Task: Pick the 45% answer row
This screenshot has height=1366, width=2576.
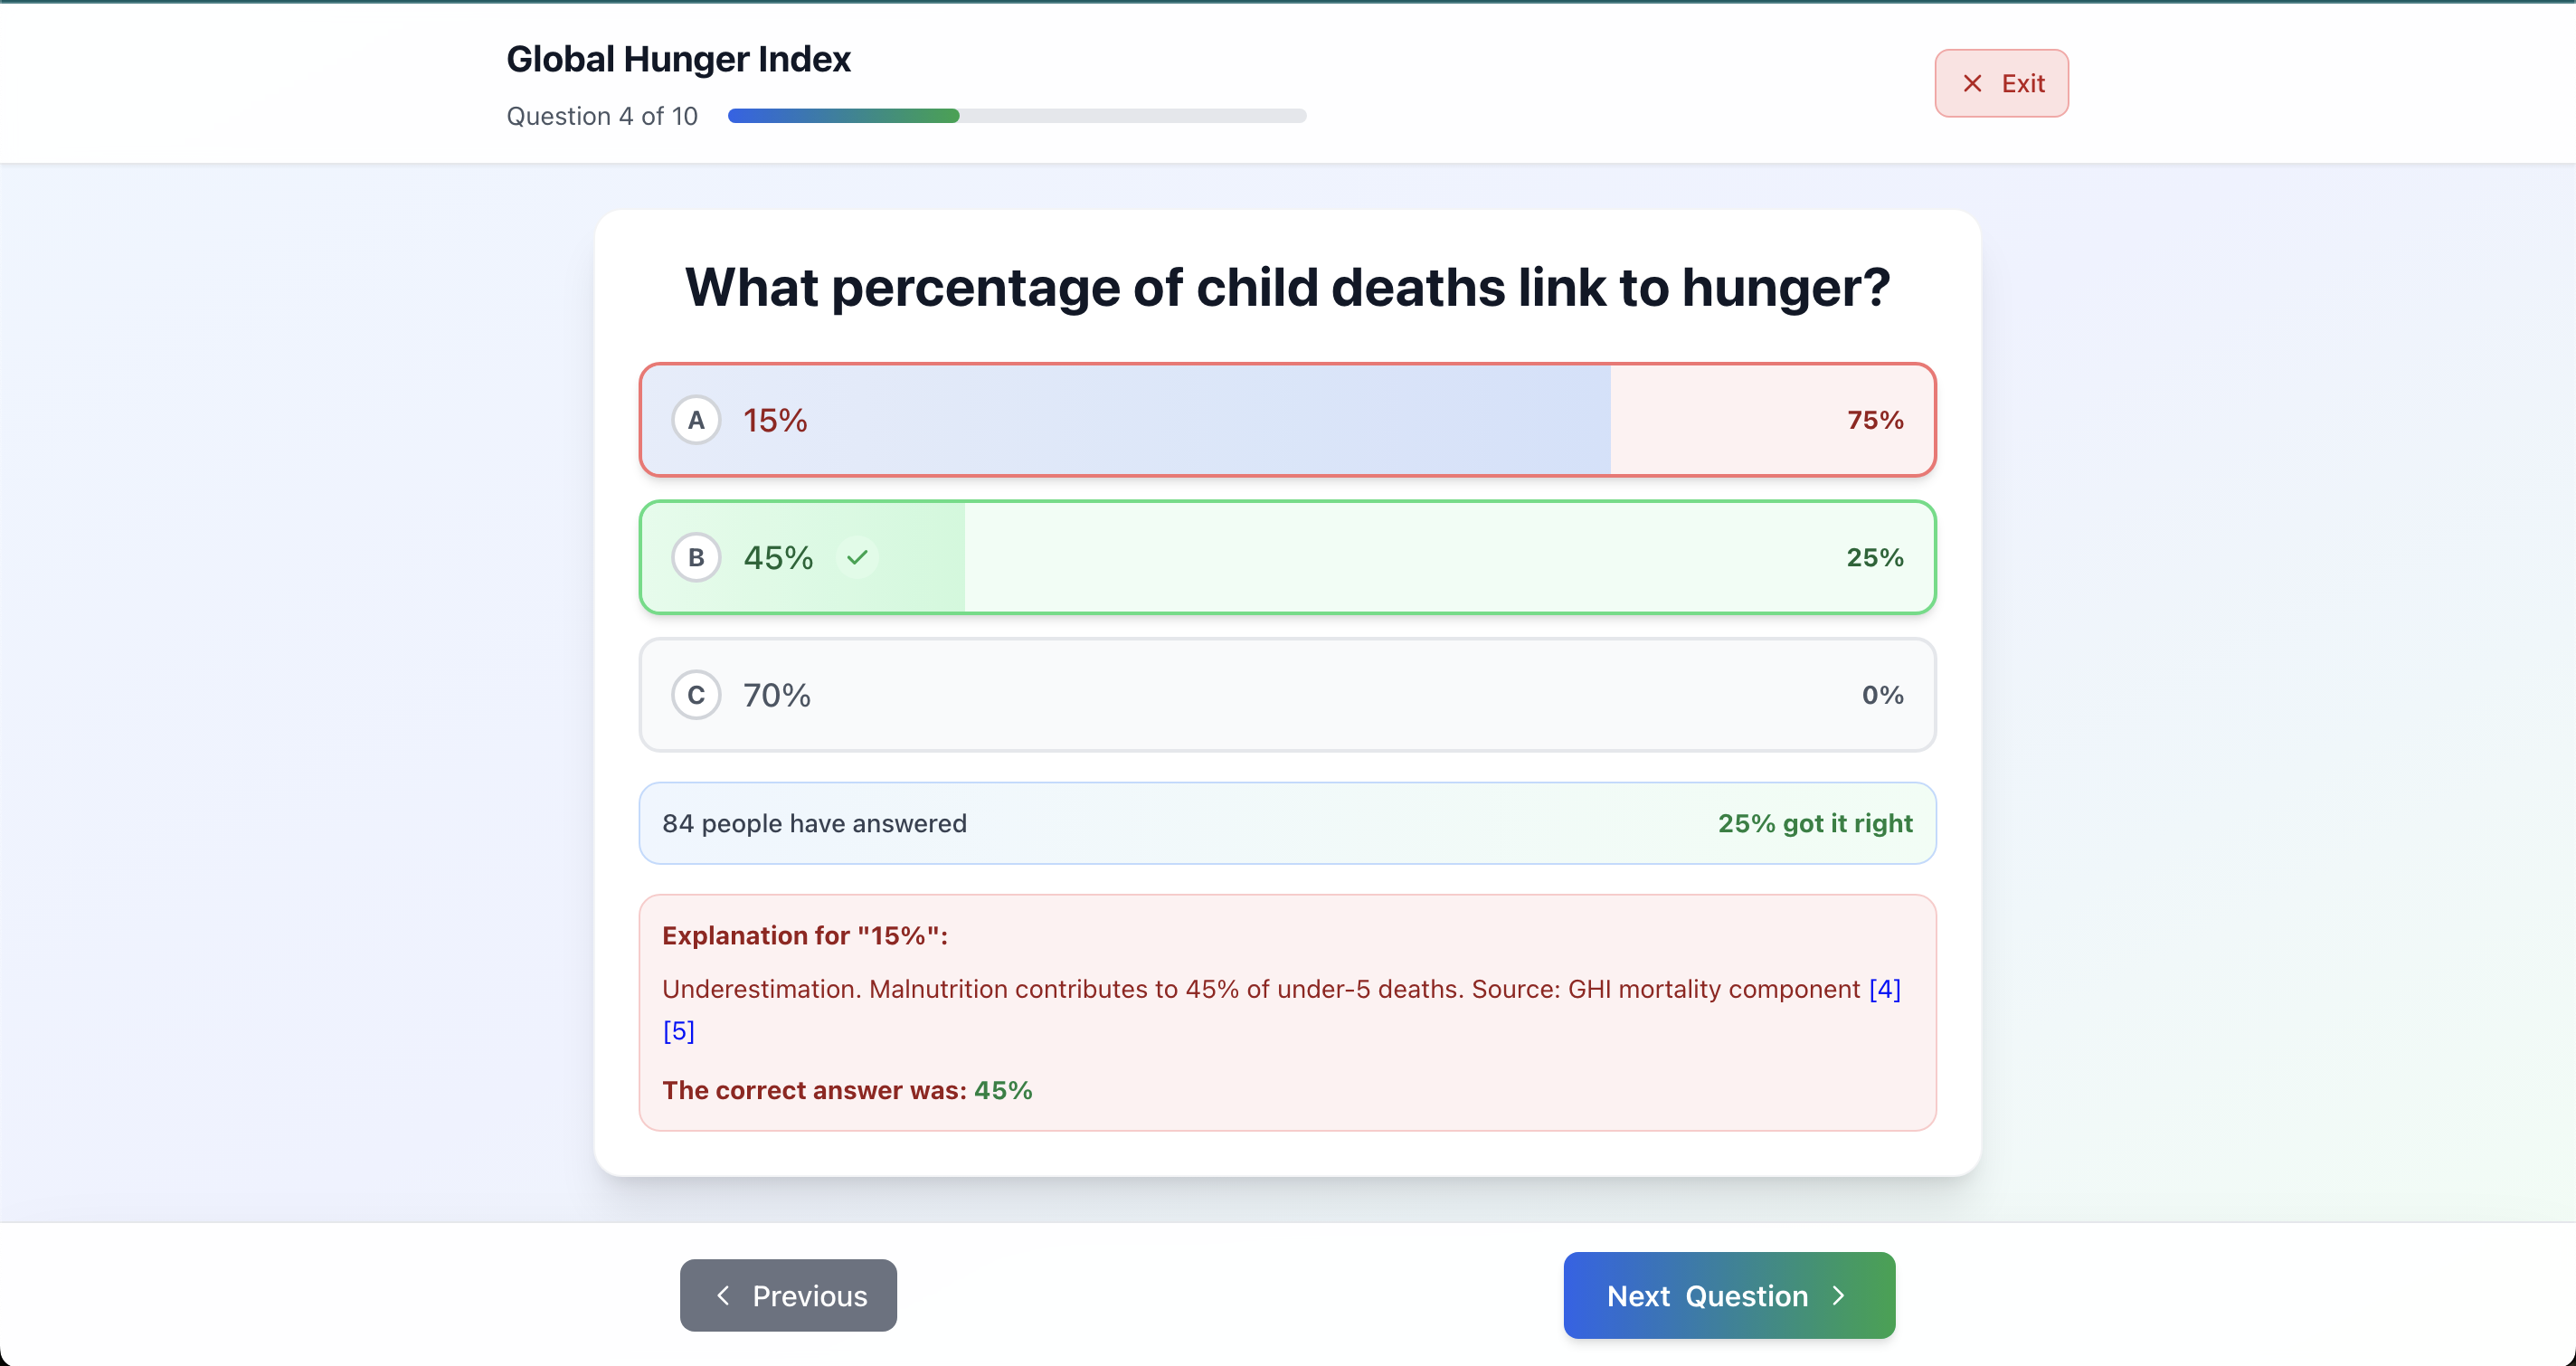Action: coord(1287,557)
